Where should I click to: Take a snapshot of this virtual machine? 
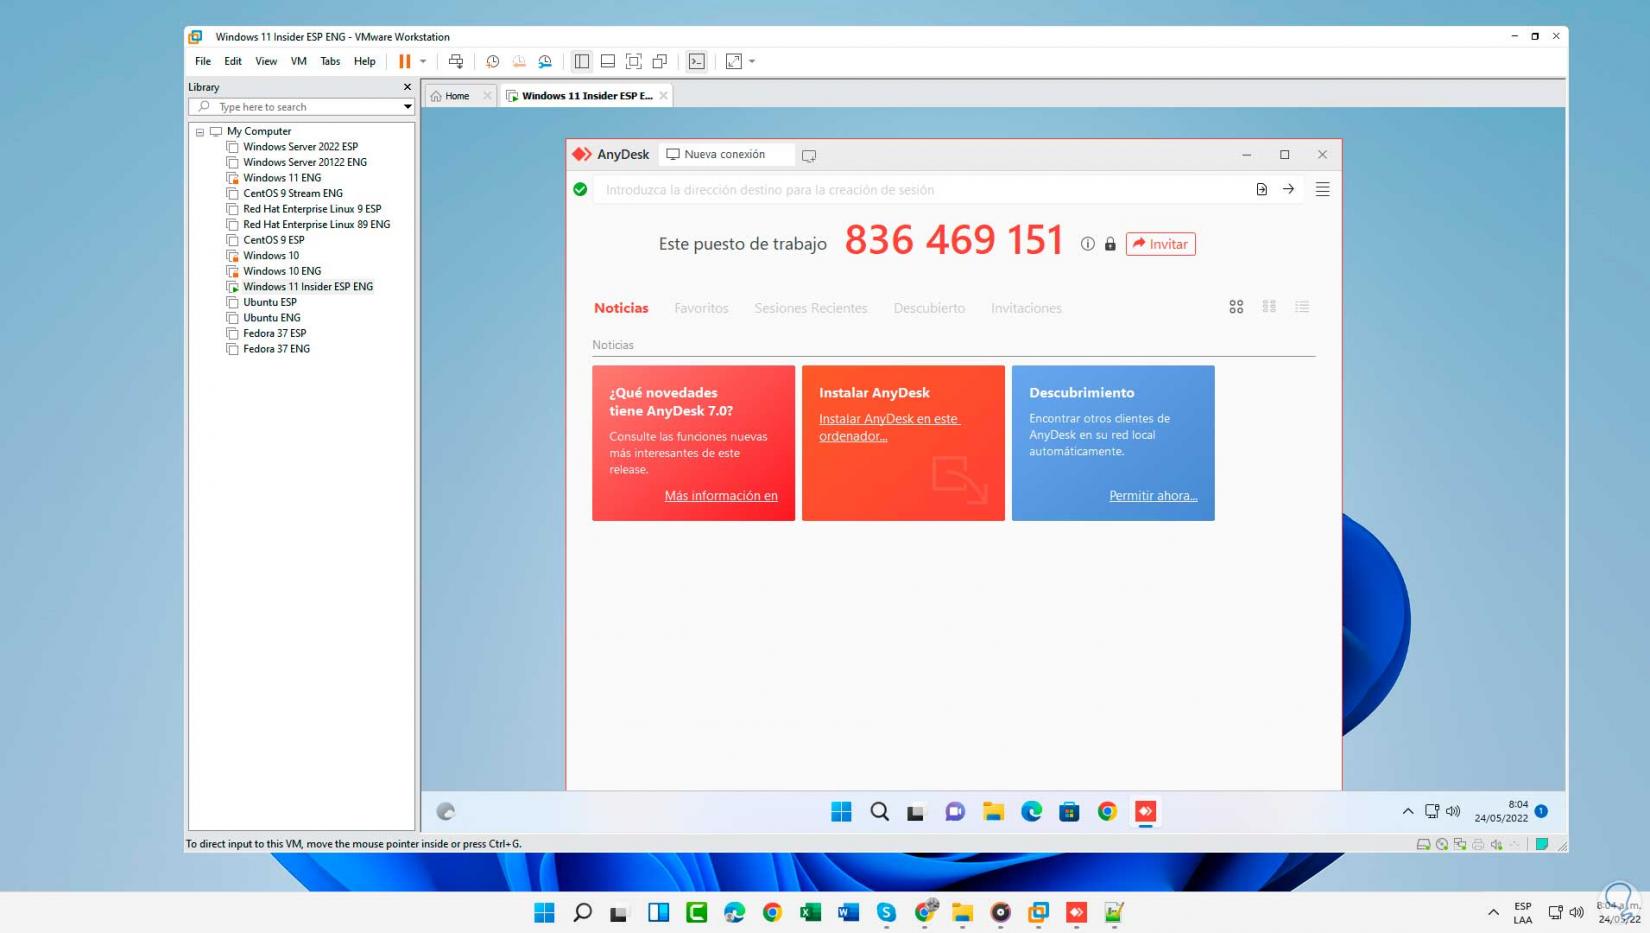[493, 61]
